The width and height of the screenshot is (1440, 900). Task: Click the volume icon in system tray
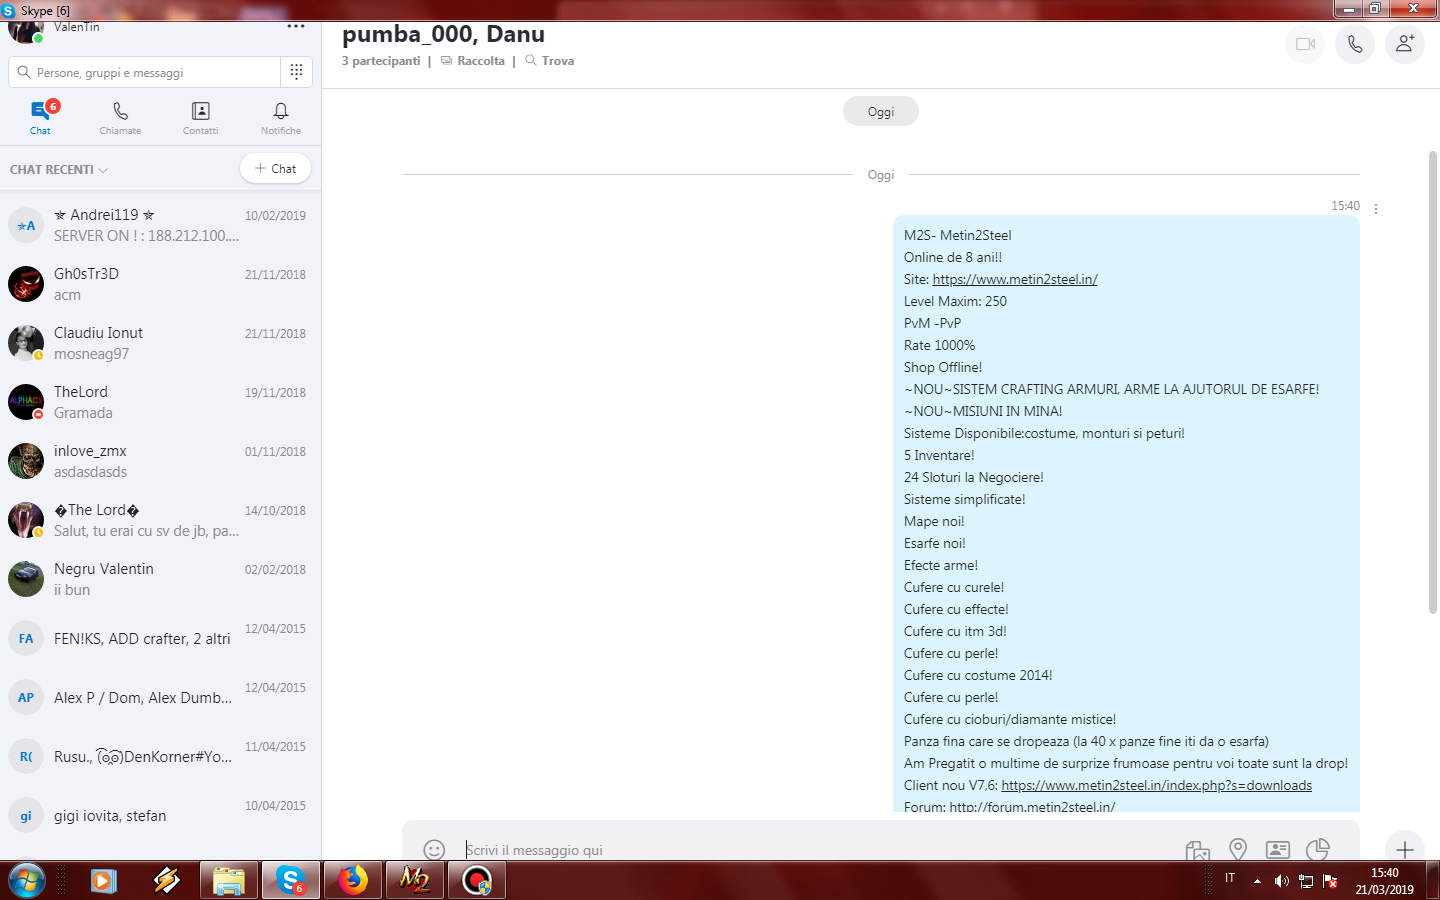pos(1281,881)
